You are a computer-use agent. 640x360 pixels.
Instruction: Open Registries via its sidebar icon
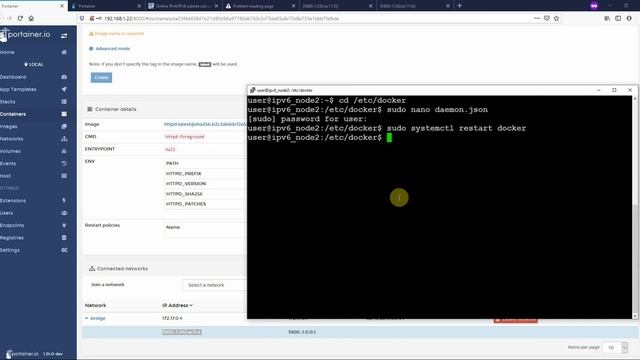click(64, 238)
